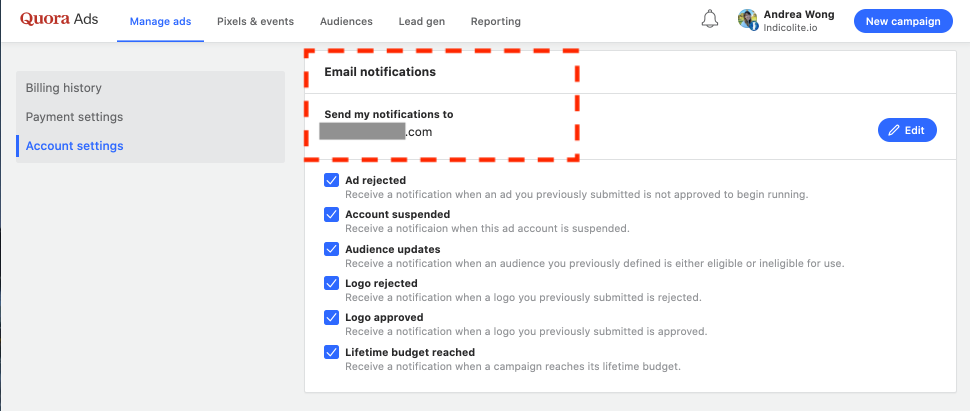The image size is (970, 411).
Task: Click the Edit email notifications button
Action: pyautogui.click(x=907, y=130)
